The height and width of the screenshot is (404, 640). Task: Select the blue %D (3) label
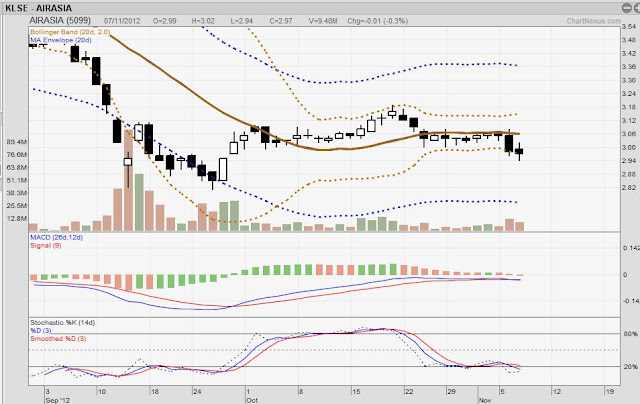coord(41,331)
